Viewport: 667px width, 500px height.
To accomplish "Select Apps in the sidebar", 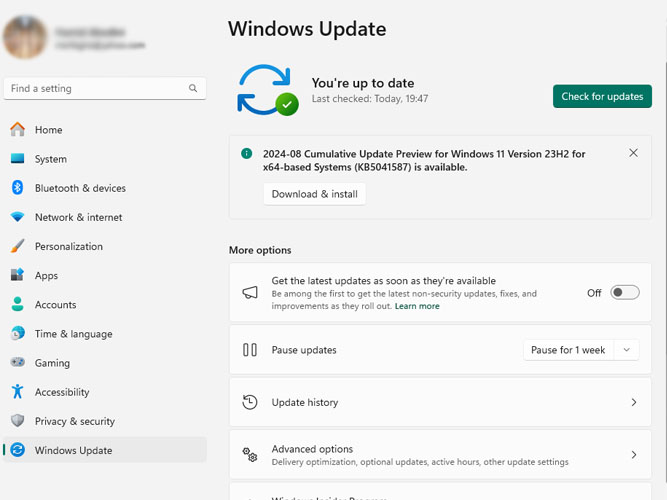I will pos(105,275).
